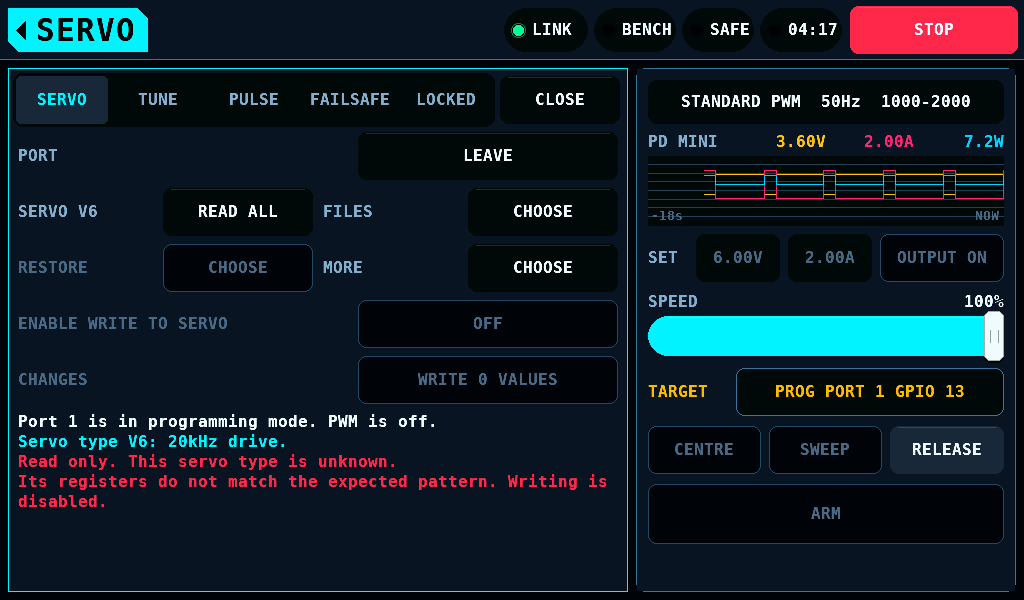Screen dimensions: 1024x600
Task: Click the 2.00A current reading
Action: click(x=888, y=142)
